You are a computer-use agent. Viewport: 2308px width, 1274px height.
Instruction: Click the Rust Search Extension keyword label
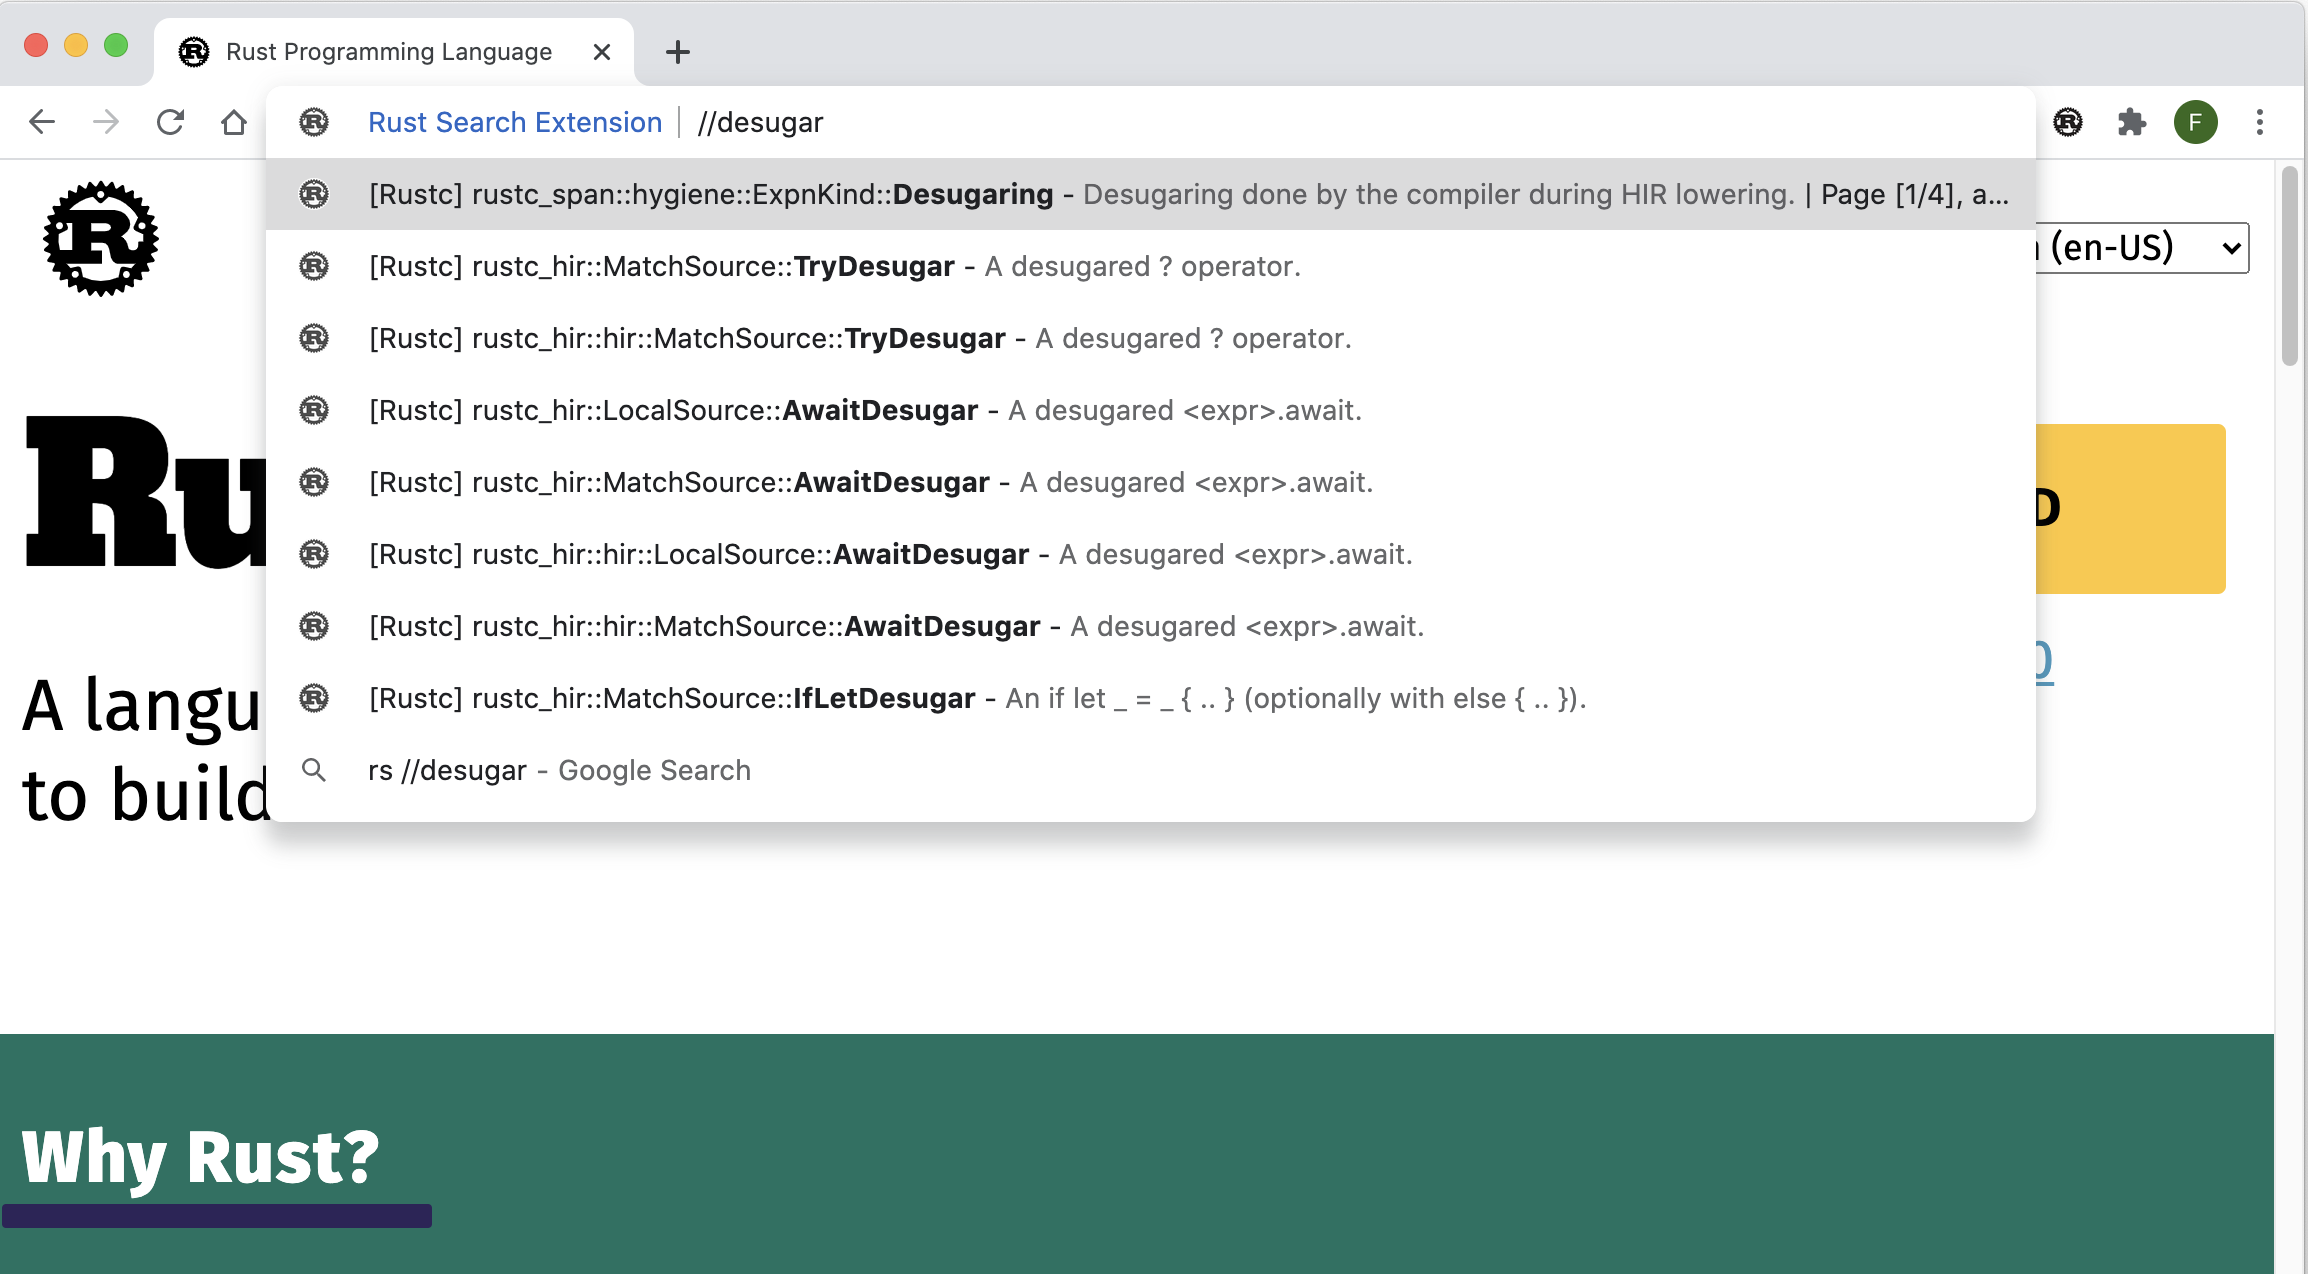click(515, 122)
